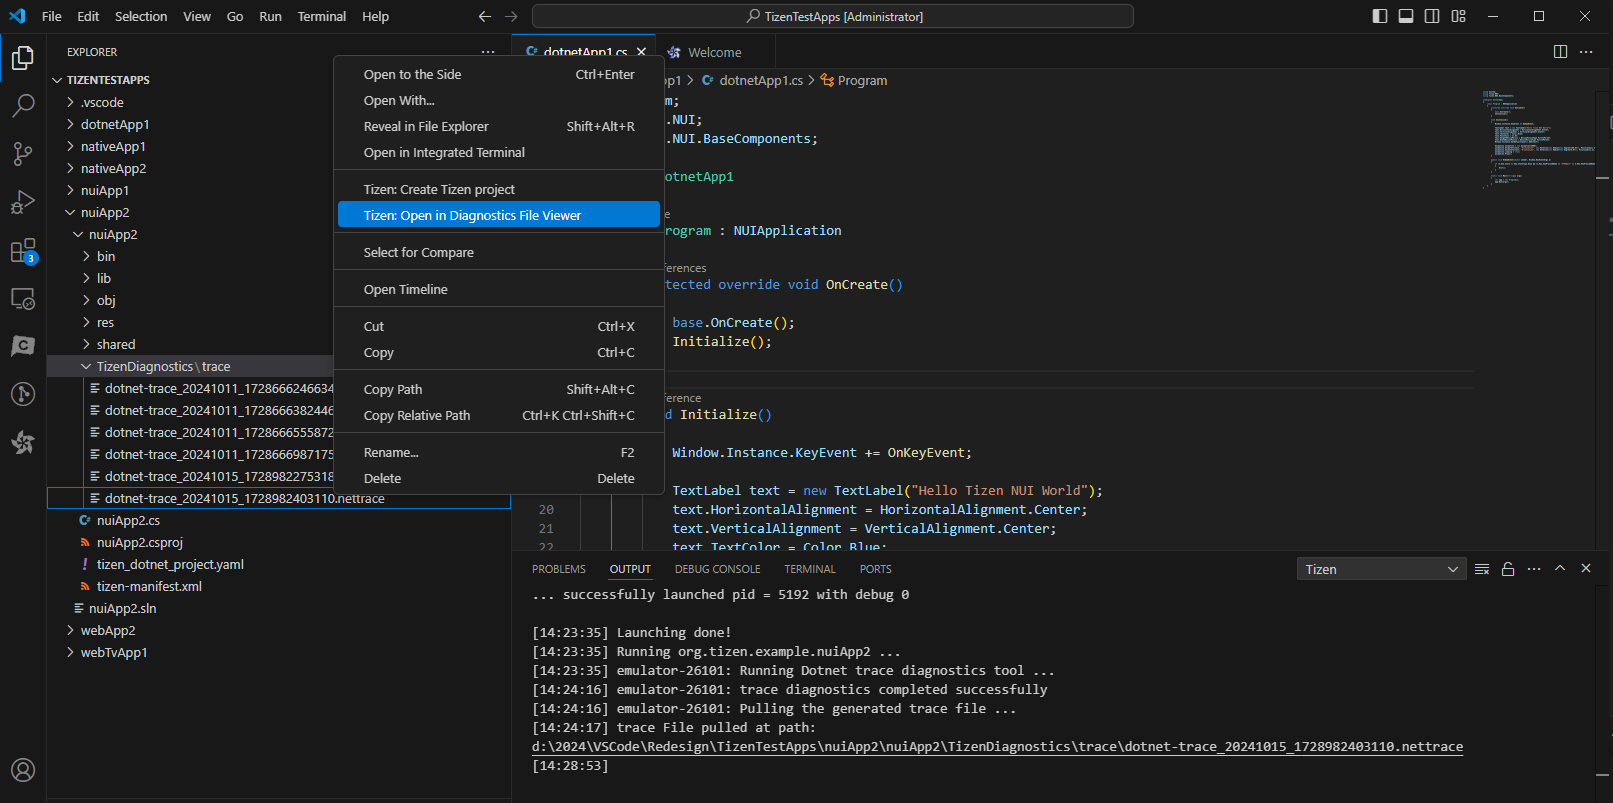Screen dimensions: 1613x803
Task: Toggle the bottom panel visibility
Action: click(1406, 16)
